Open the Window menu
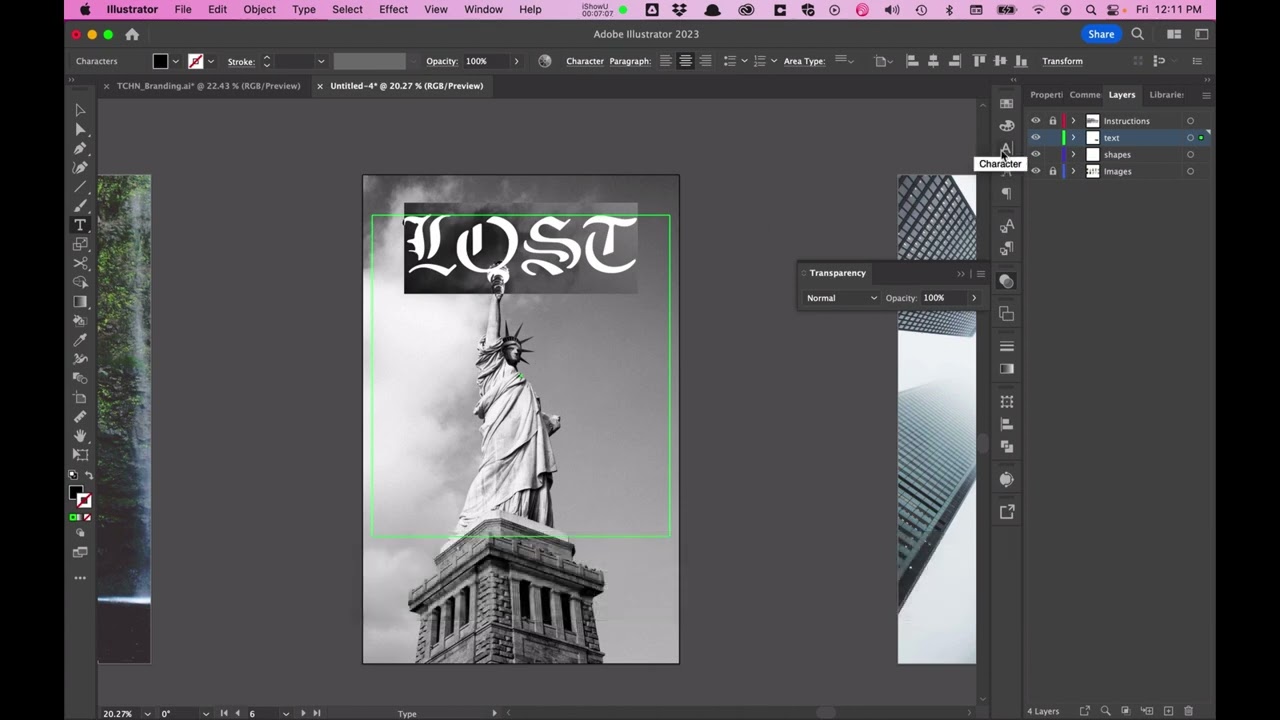 coord(483,9)
